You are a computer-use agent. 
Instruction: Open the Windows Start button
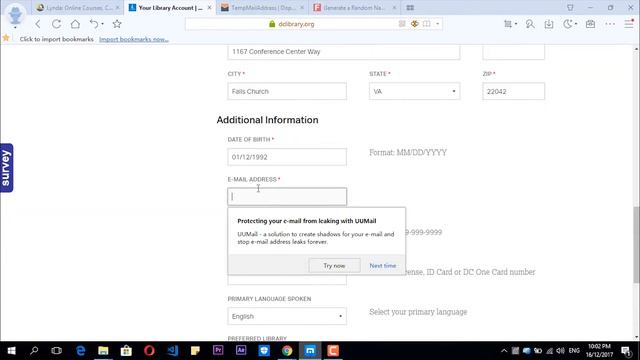11,351
